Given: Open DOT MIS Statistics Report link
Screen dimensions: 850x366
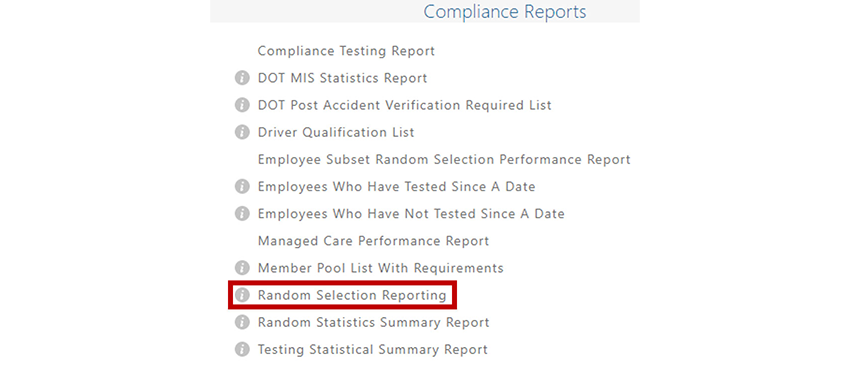Looking at the screenshot, I should coord(342,78).
